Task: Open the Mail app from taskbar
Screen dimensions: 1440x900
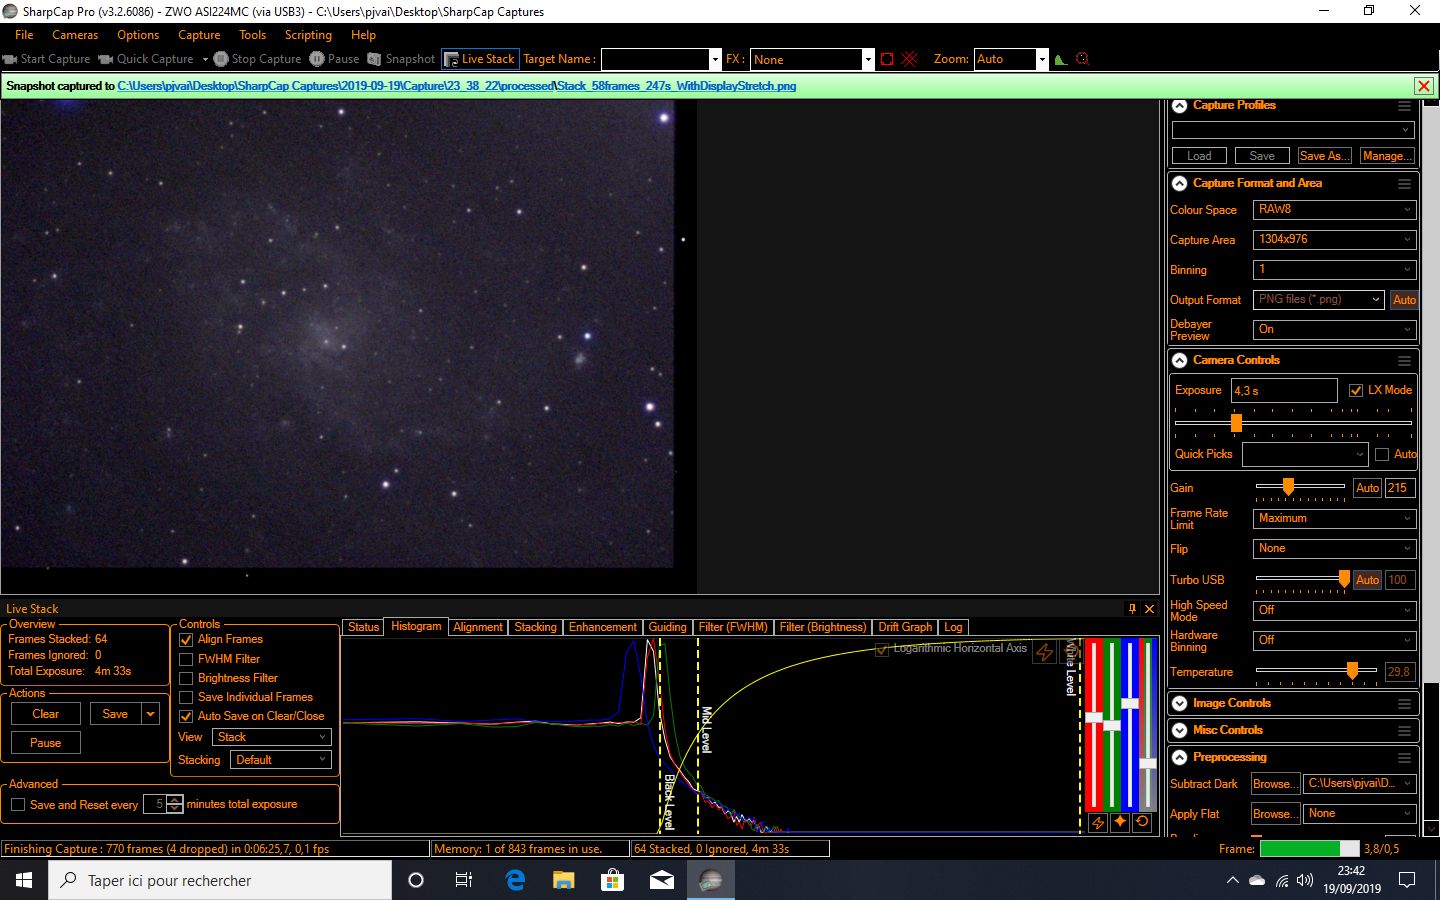Action: click(x=661, y=880)
